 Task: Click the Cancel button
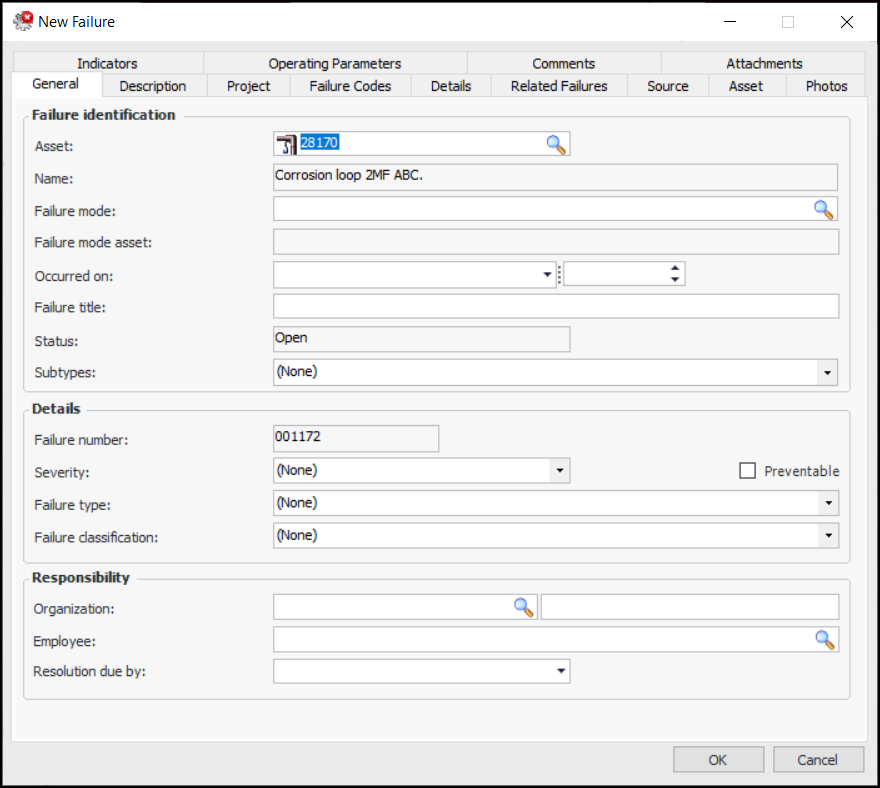click(817, 760)
